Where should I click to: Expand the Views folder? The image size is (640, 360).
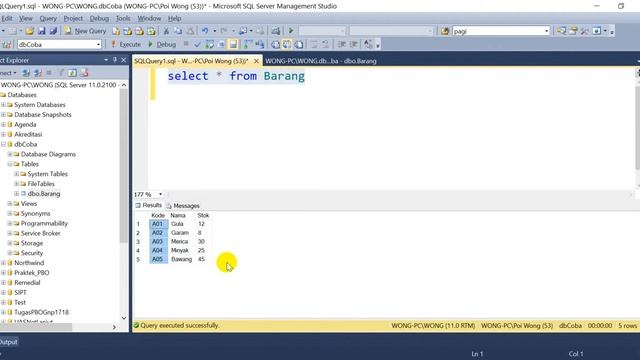[10, 204]
